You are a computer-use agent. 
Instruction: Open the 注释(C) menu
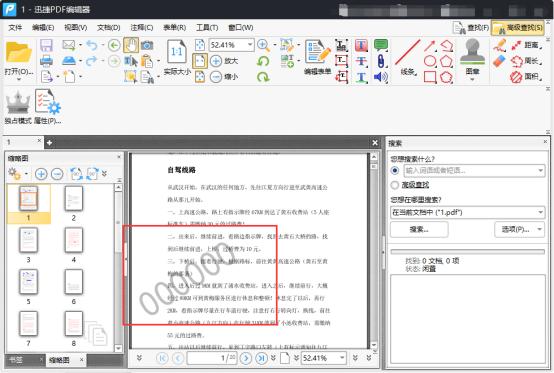coord(142,27)
